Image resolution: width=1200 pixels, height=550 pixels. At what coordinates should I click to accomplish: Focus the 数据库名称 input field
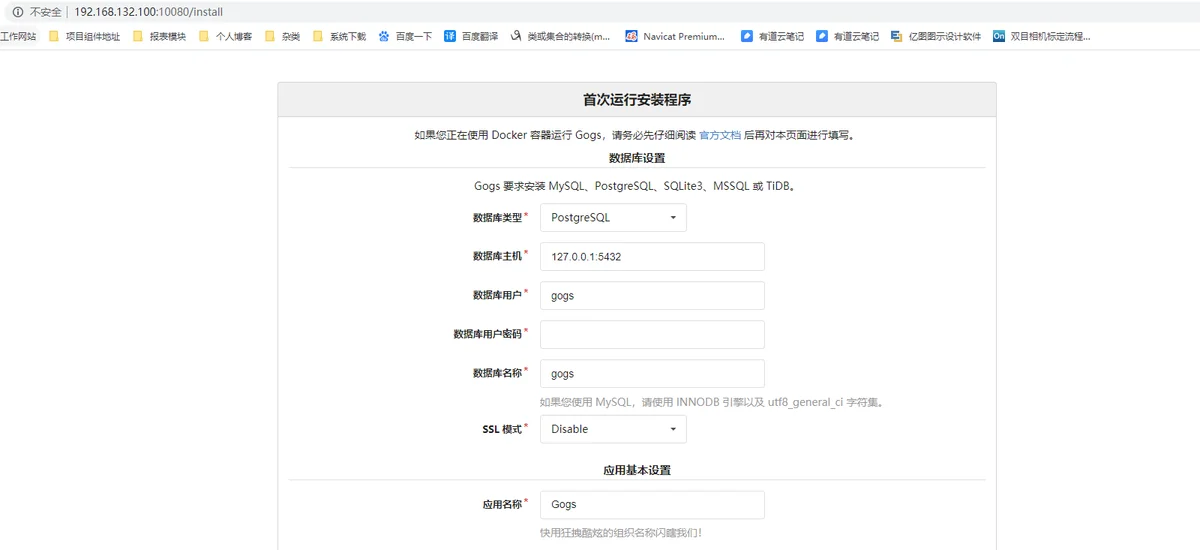[652, 373]
